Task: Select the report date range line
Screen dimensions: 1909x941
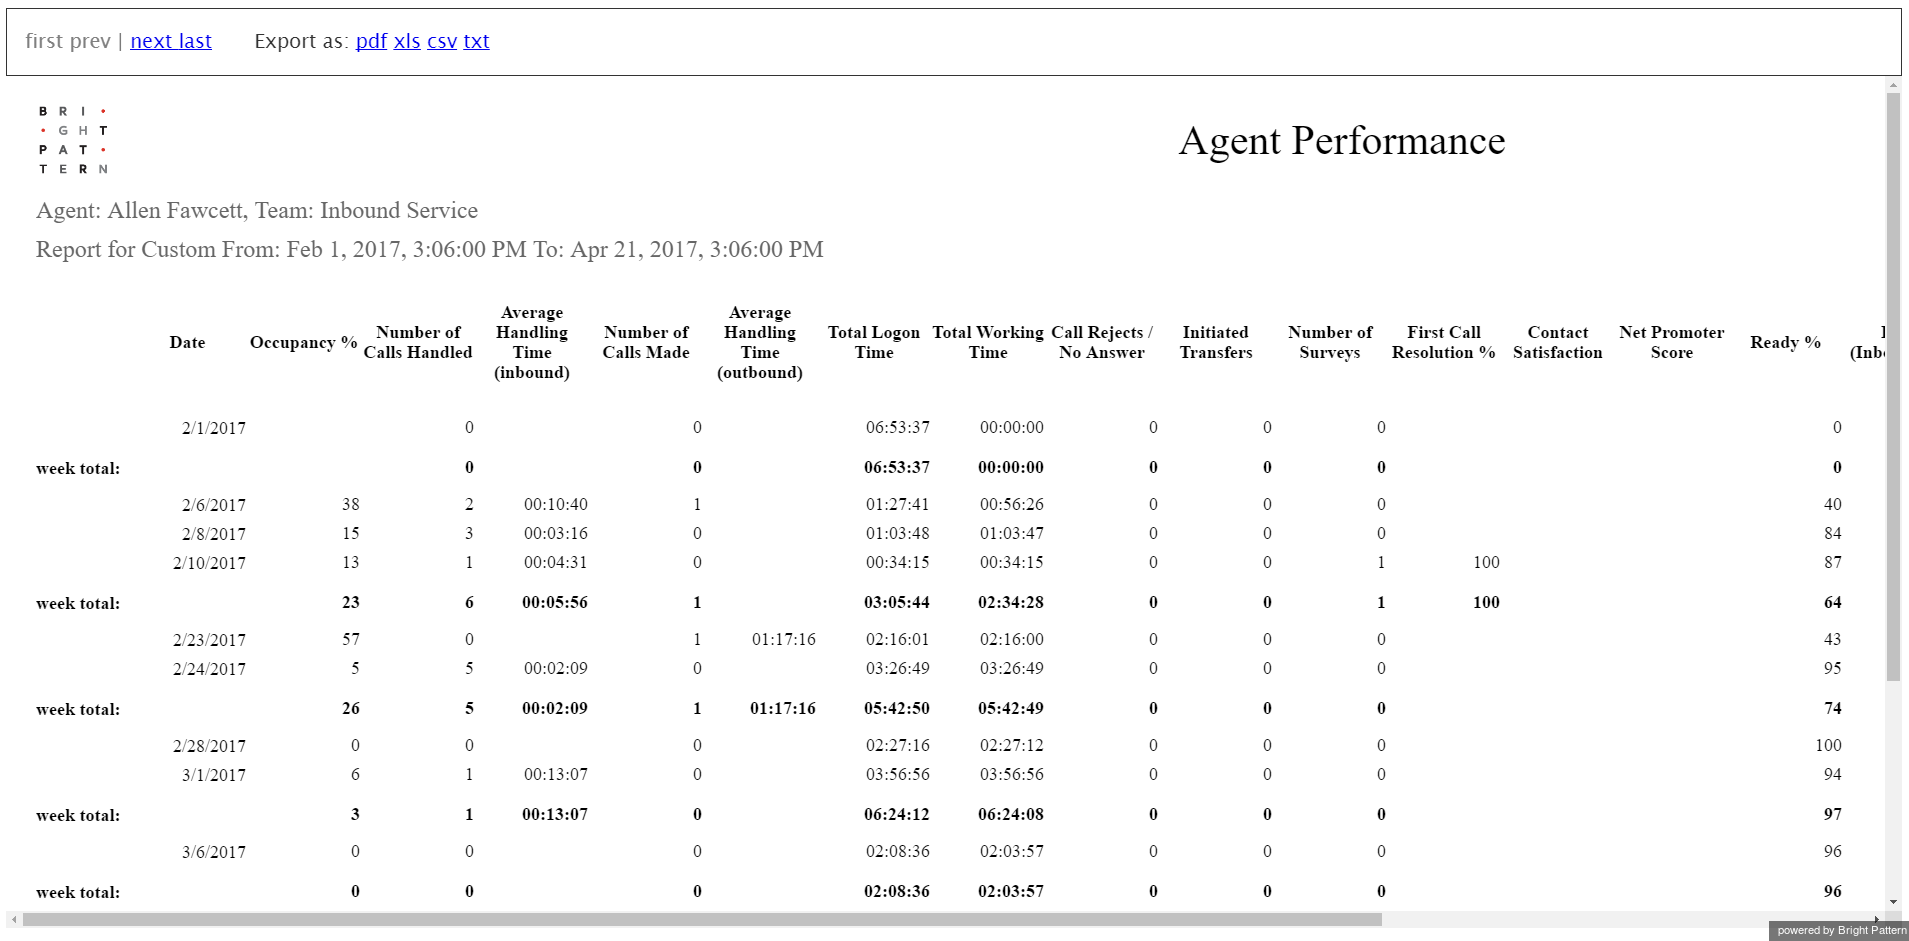Action: [x=430, y=250]
